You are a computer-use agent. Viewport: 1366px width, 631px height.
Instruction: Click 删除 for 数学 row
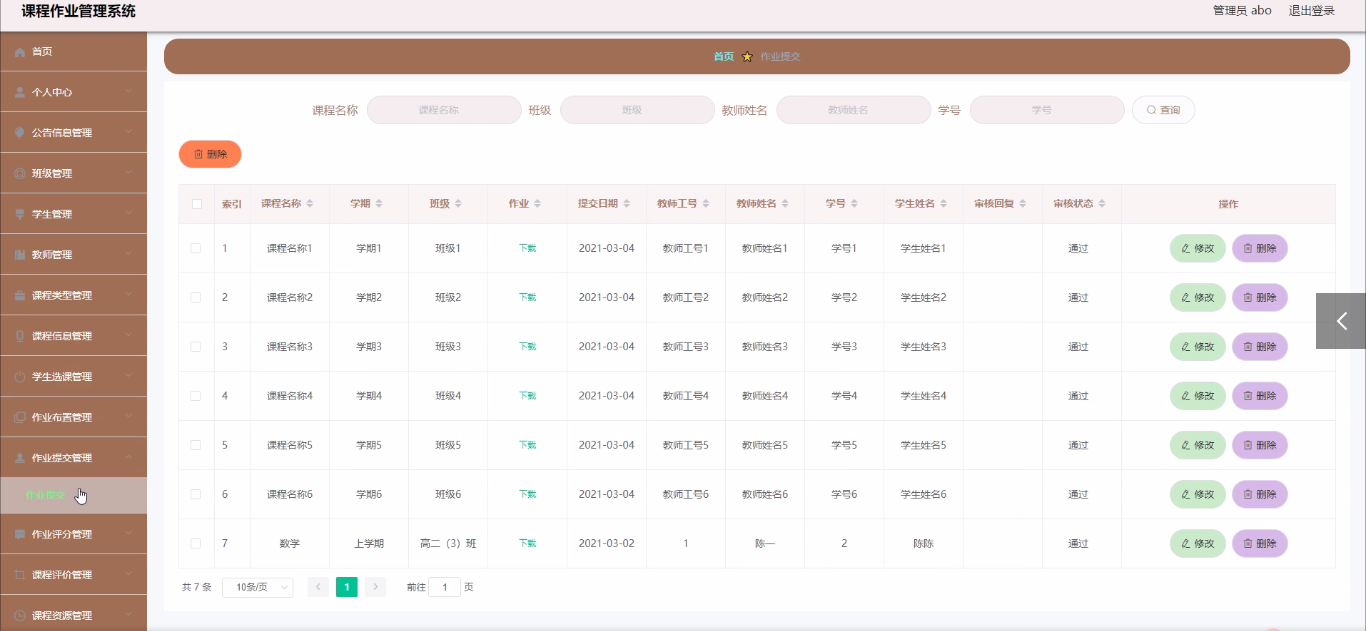tap(1260, 543)
